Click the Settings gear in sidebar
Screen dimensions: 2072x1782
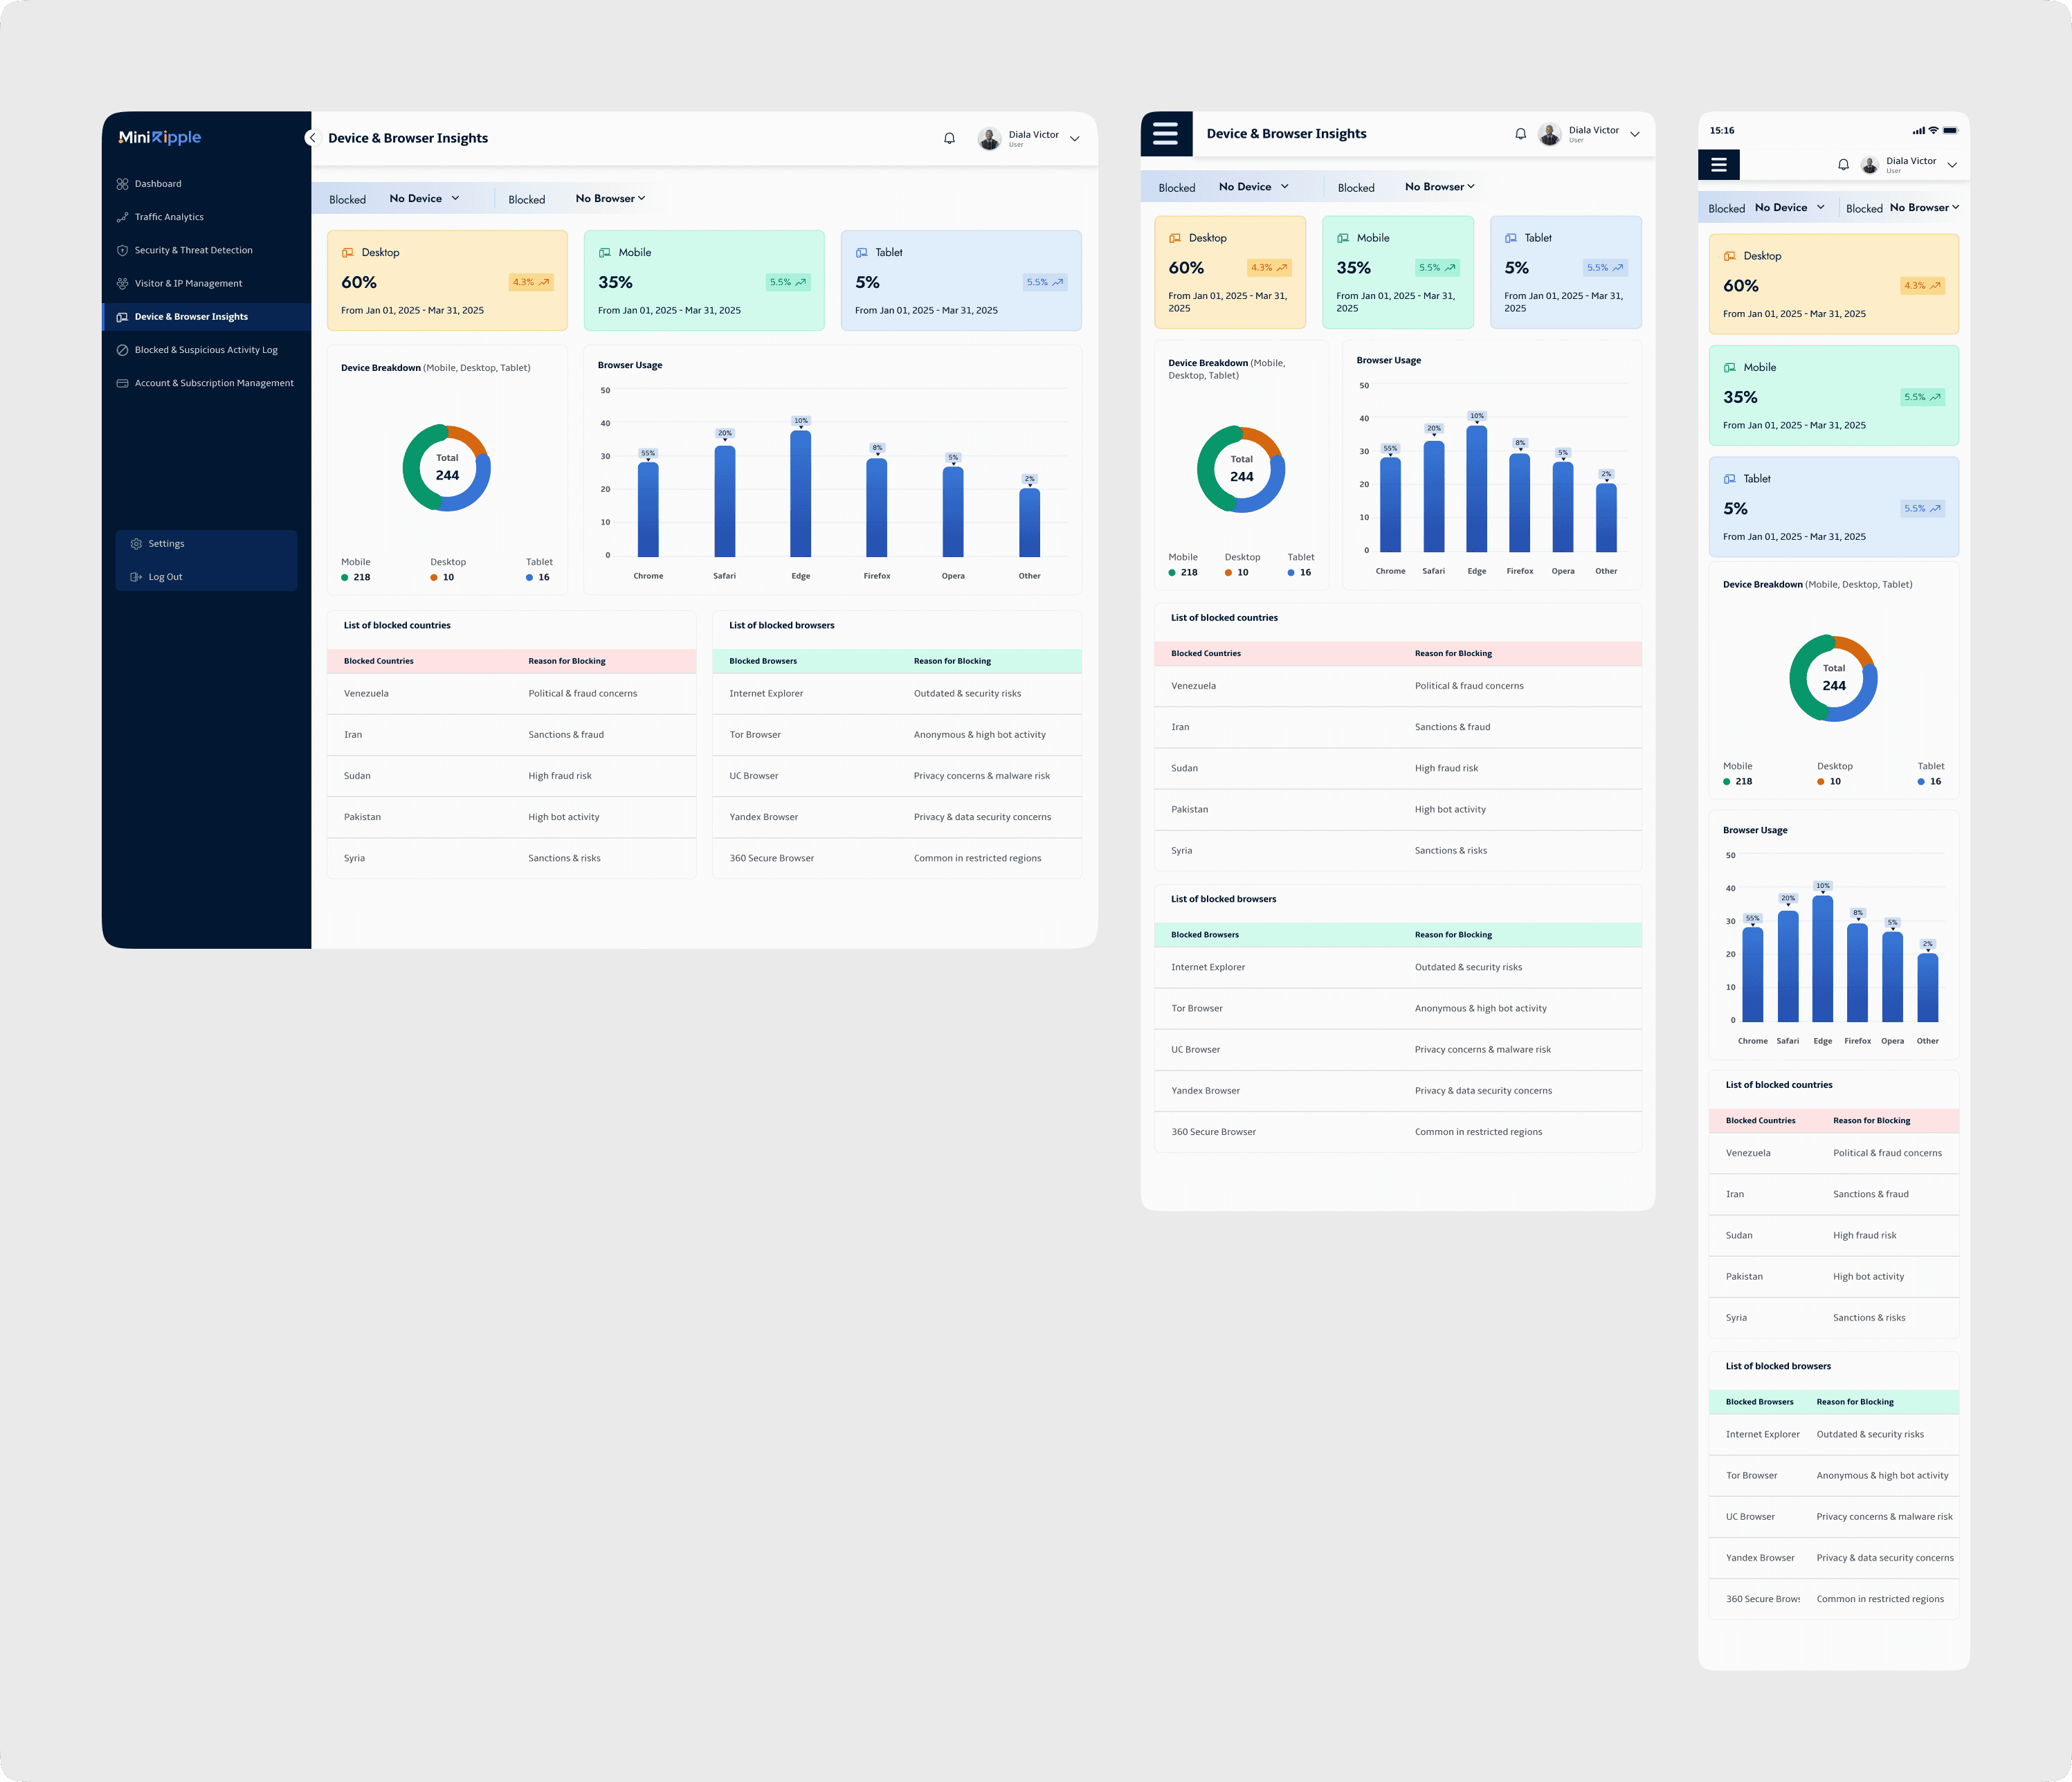[x=136, y=544]
